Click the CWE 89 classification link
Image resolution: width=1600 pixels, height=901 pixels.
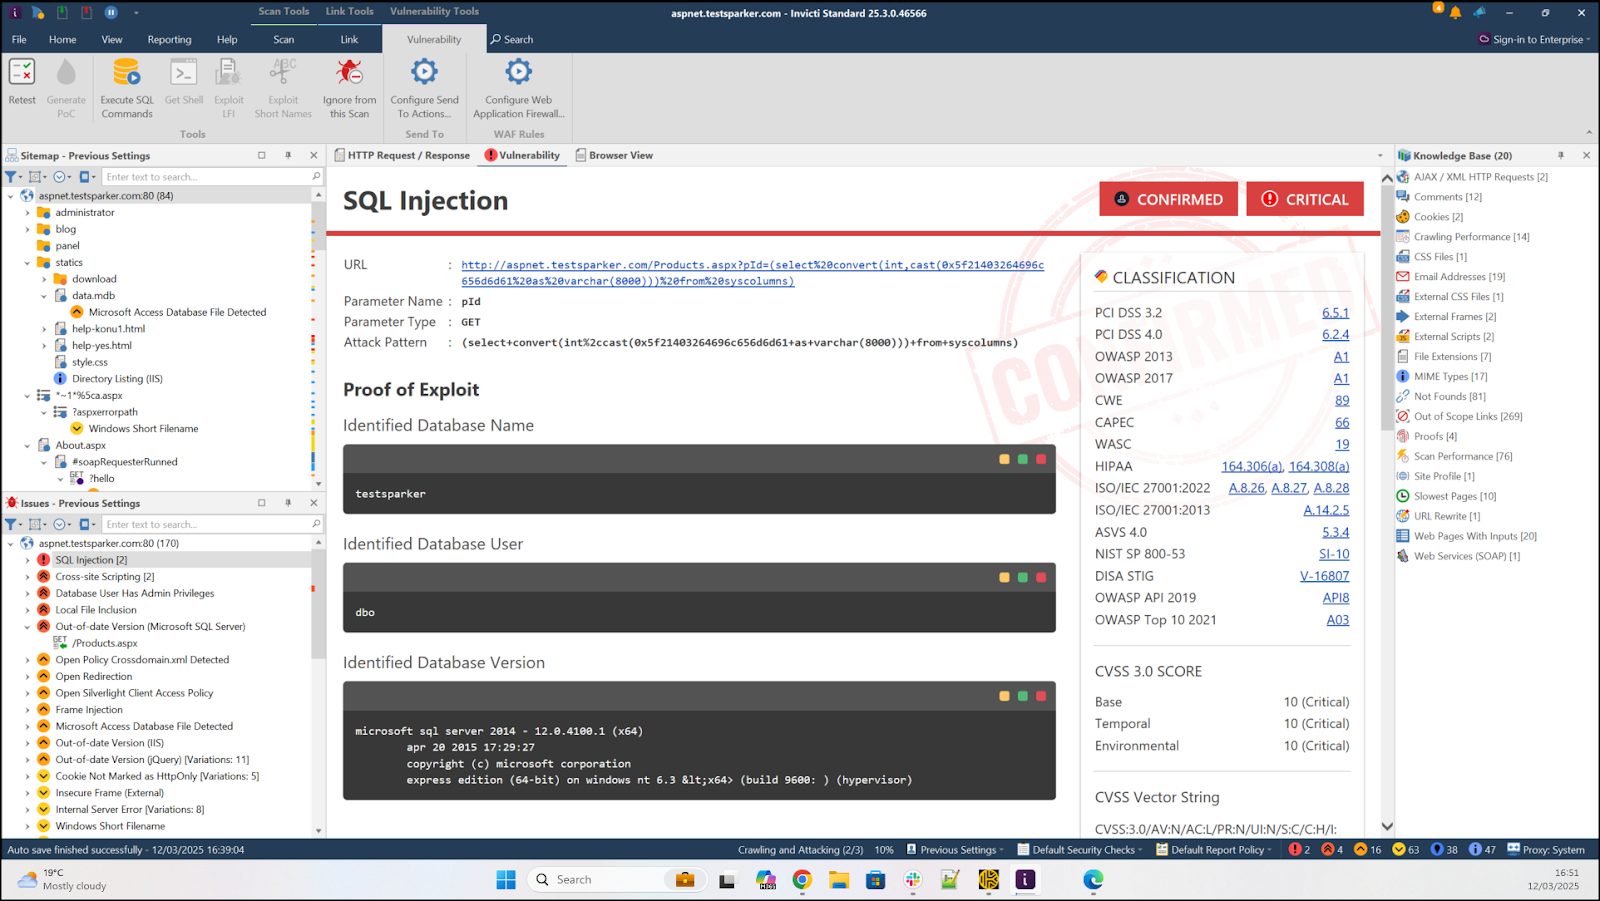(x=1341, y=401)
